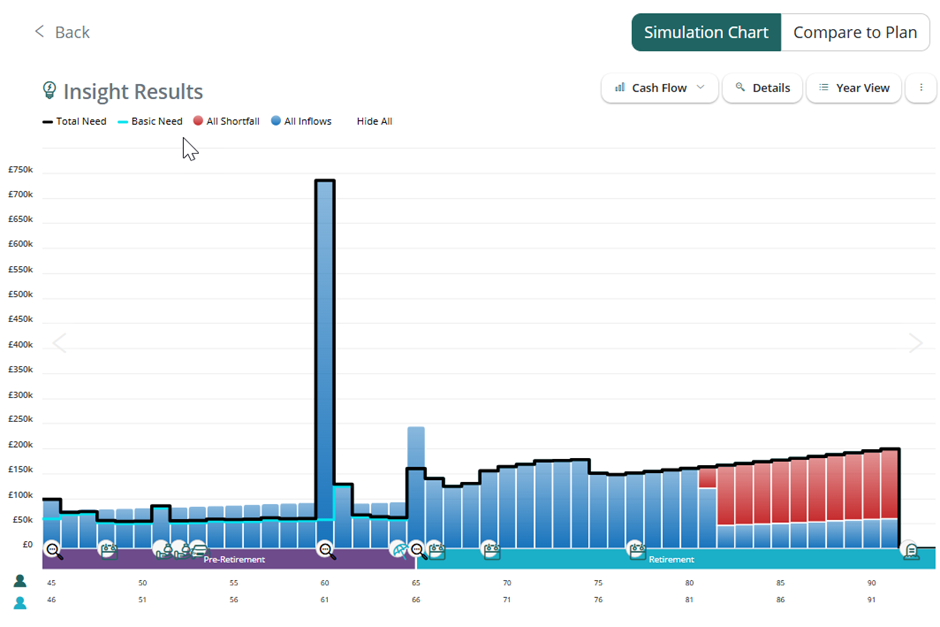Switch to the Compare to Plan tab
Viewport: 940px width, 627px height.
point(854,32)
